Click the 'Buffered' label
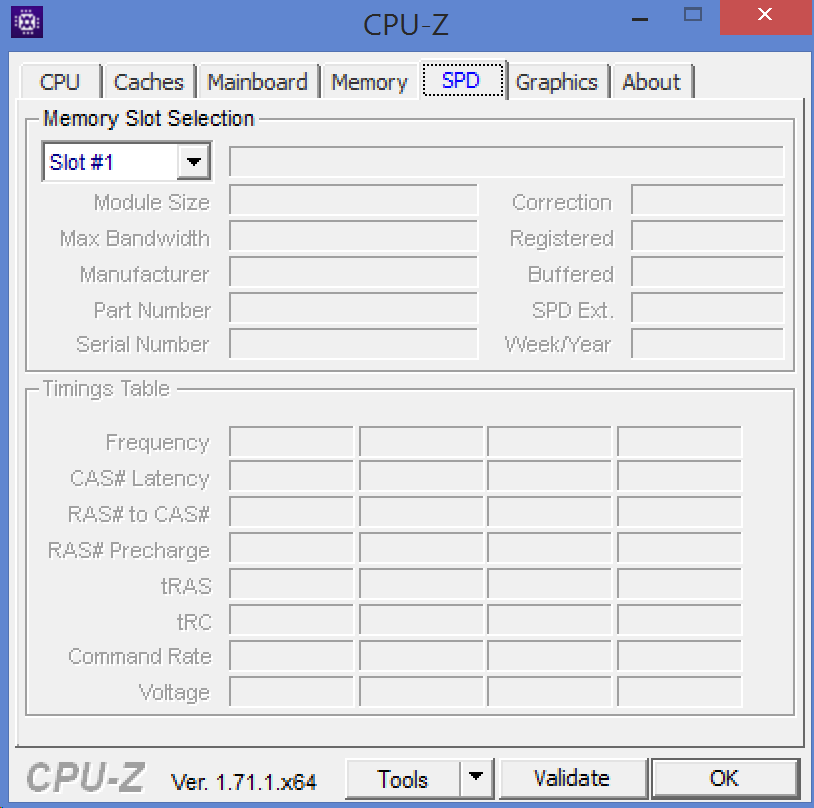Screen dimensions: 814x808 (571, 274)
